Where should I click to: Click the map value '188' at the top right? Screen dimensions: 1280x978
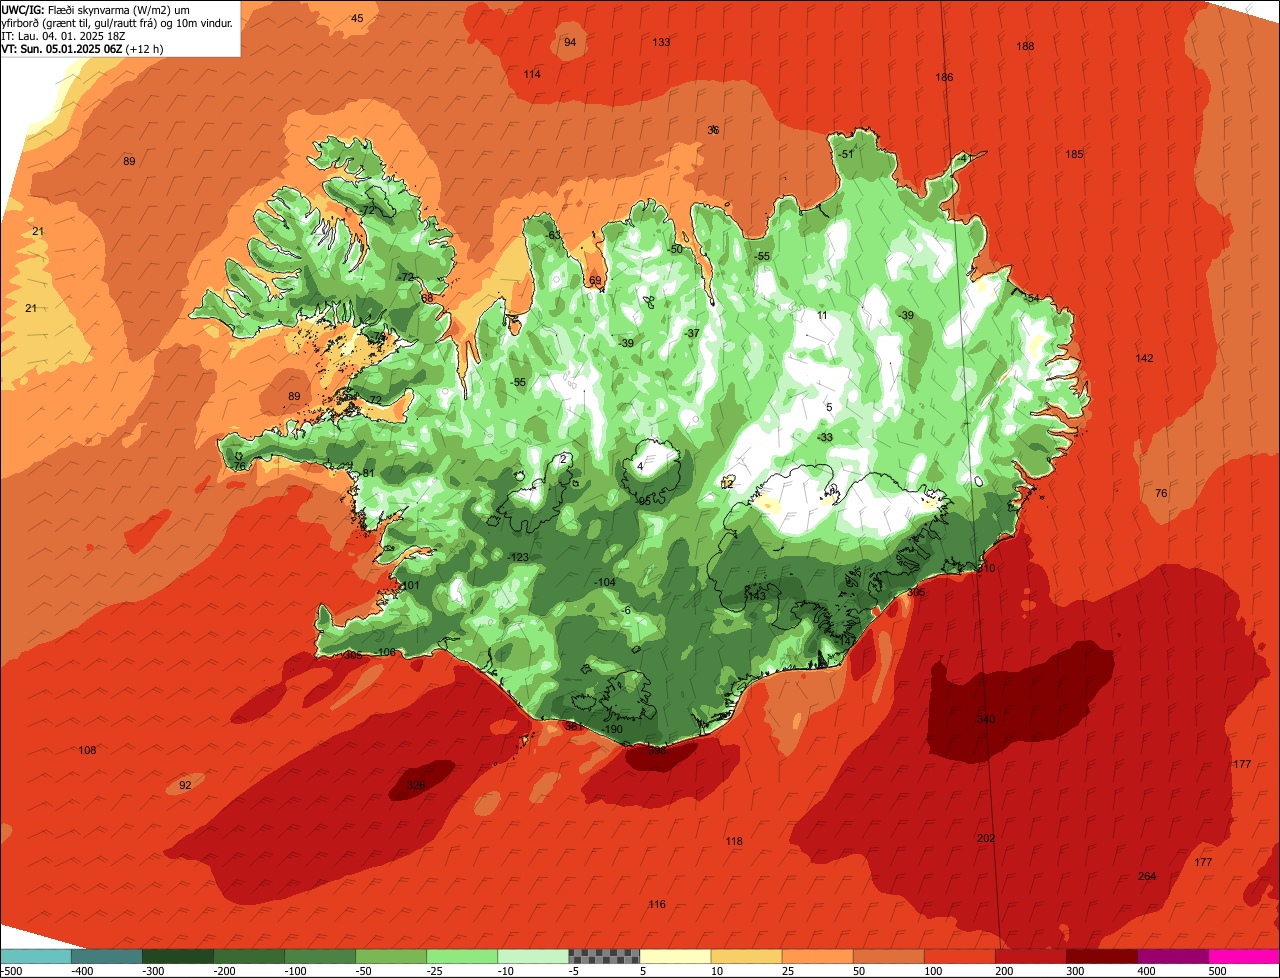pyautogui.click(x=1025, y=47)
